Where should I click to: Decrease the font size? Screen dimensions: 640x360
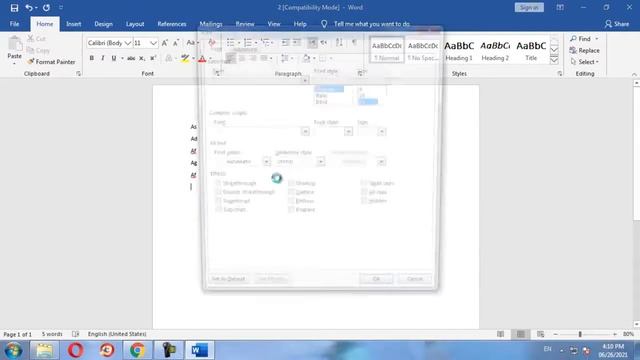(x=176, y=43)
